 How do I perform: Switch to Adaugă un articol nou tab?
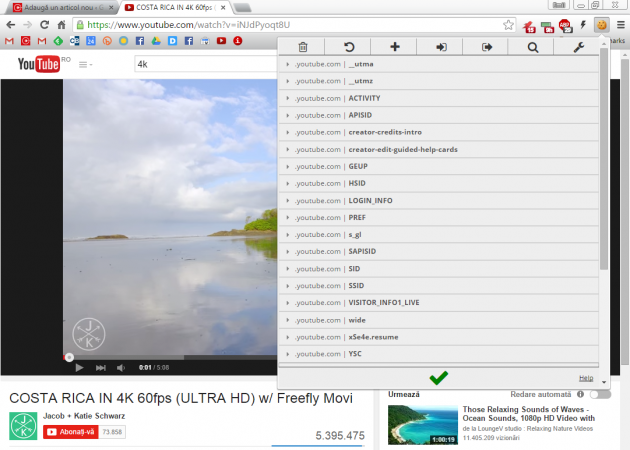pos(62,8)
